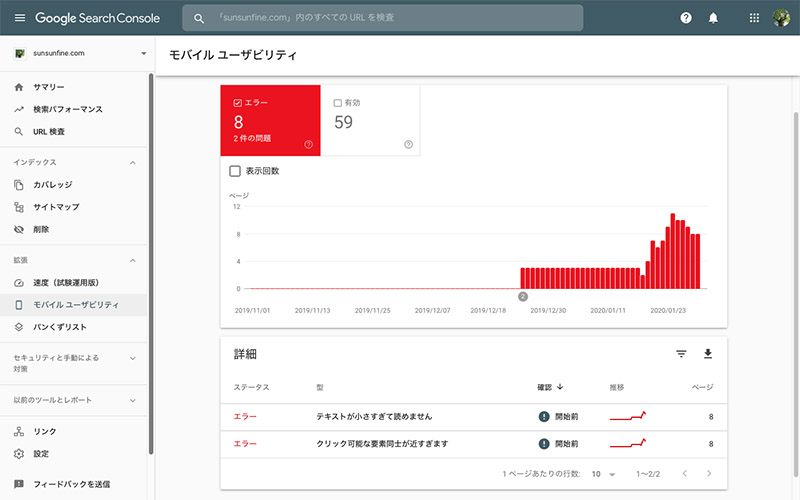The height and width of the screenshot is (500, 800).
Task: Open rows-per-page dropdown showing 10
Action: [604, 474]
